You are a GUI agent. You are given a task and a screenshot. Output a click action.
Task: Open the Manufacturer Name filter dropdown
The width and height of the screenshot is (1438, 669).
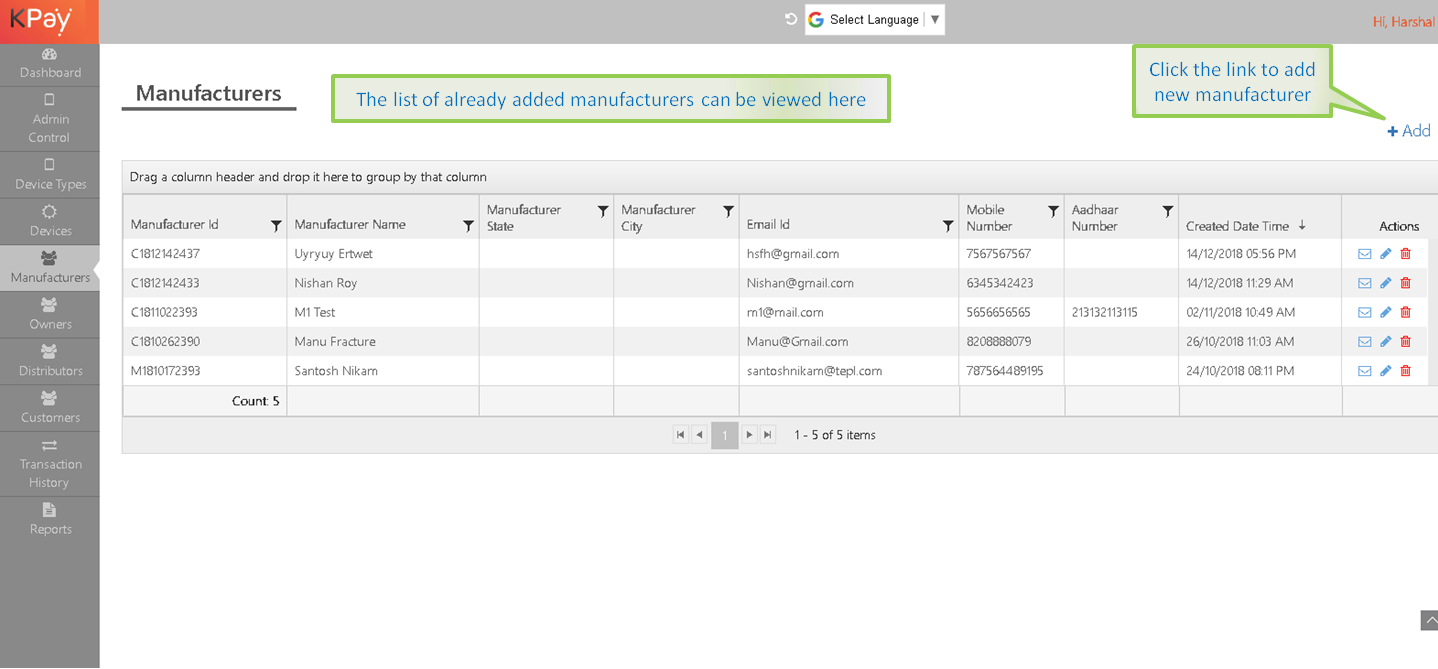click(x=468, y=226)
